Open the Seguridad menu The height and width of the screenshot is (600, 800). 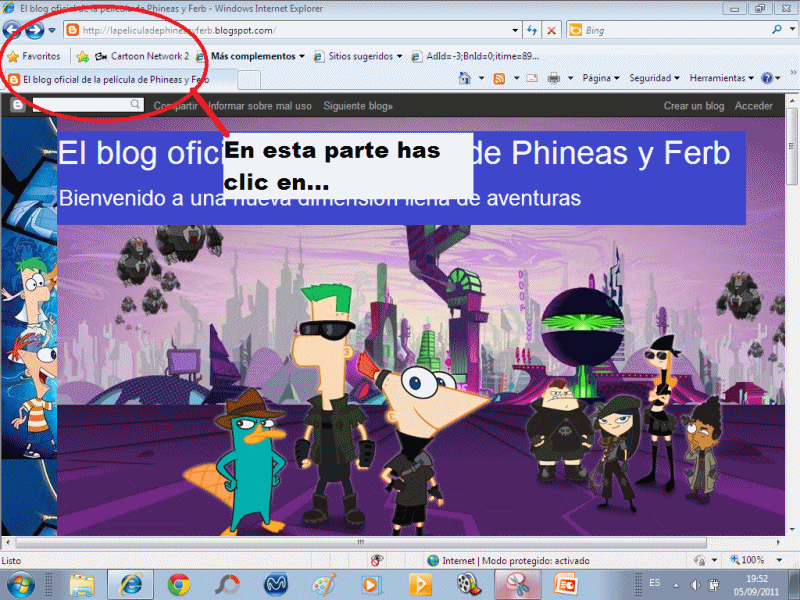(x=654, y=78)
